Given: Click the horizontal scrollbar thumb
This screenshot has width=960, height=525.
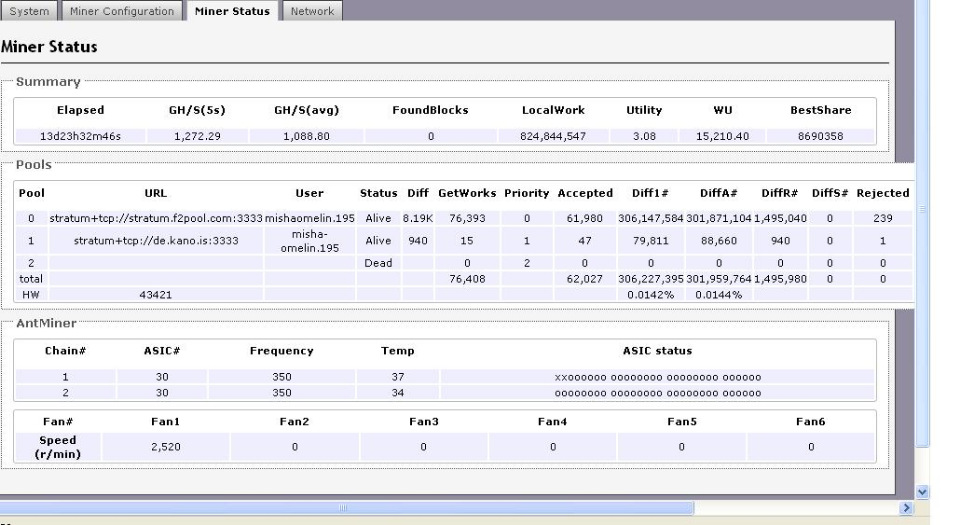Looking at the screenshot, I should (x=346, y=509).
